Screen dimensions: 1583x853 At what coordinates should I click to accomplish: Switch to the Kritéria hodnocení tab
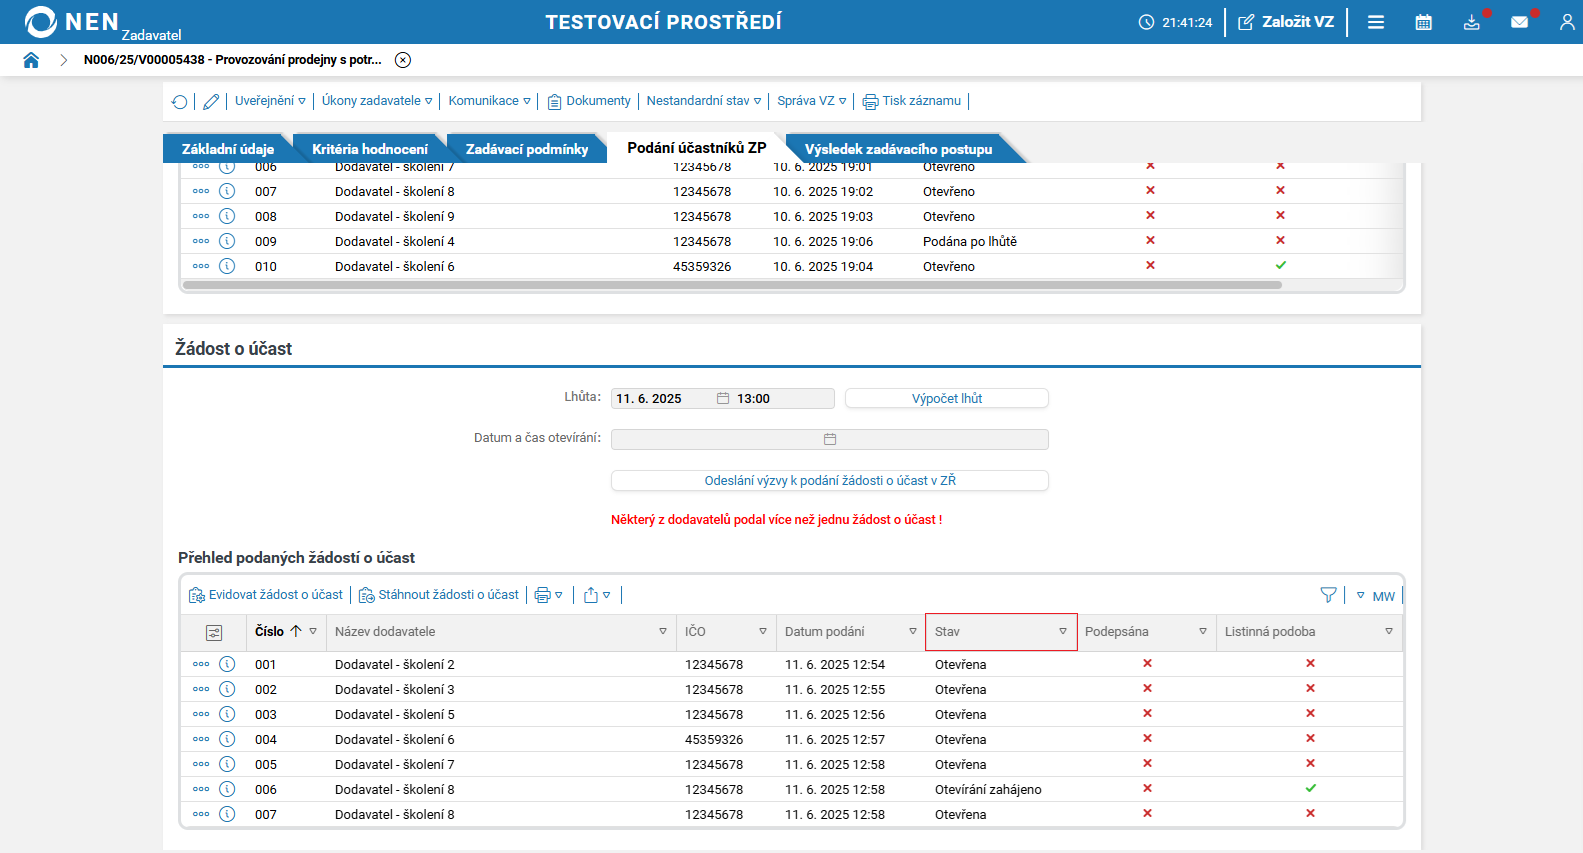tap(370, 149)
